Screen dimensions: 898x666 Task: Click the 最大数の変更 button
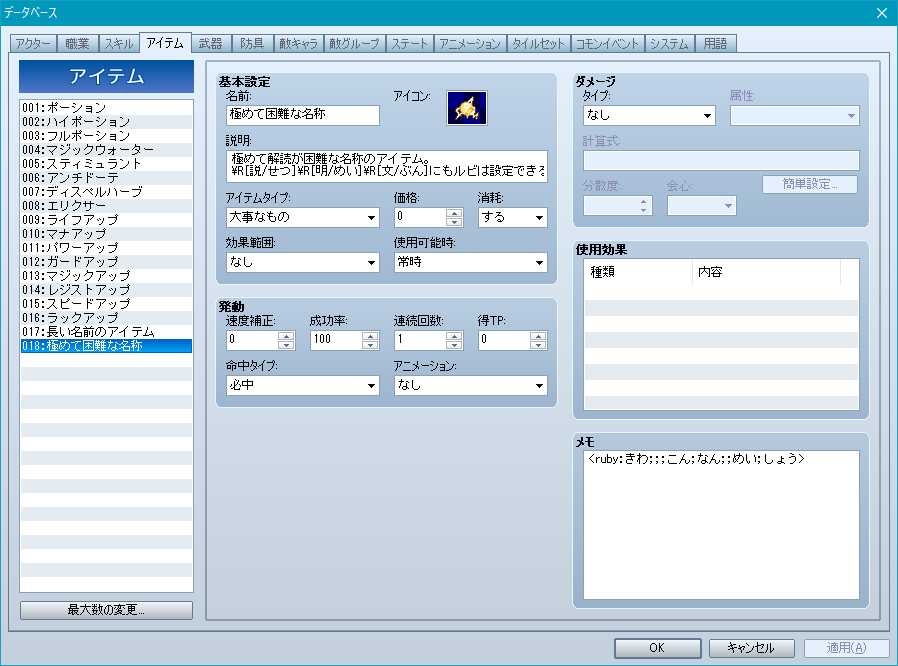click(x=106, y=610)
